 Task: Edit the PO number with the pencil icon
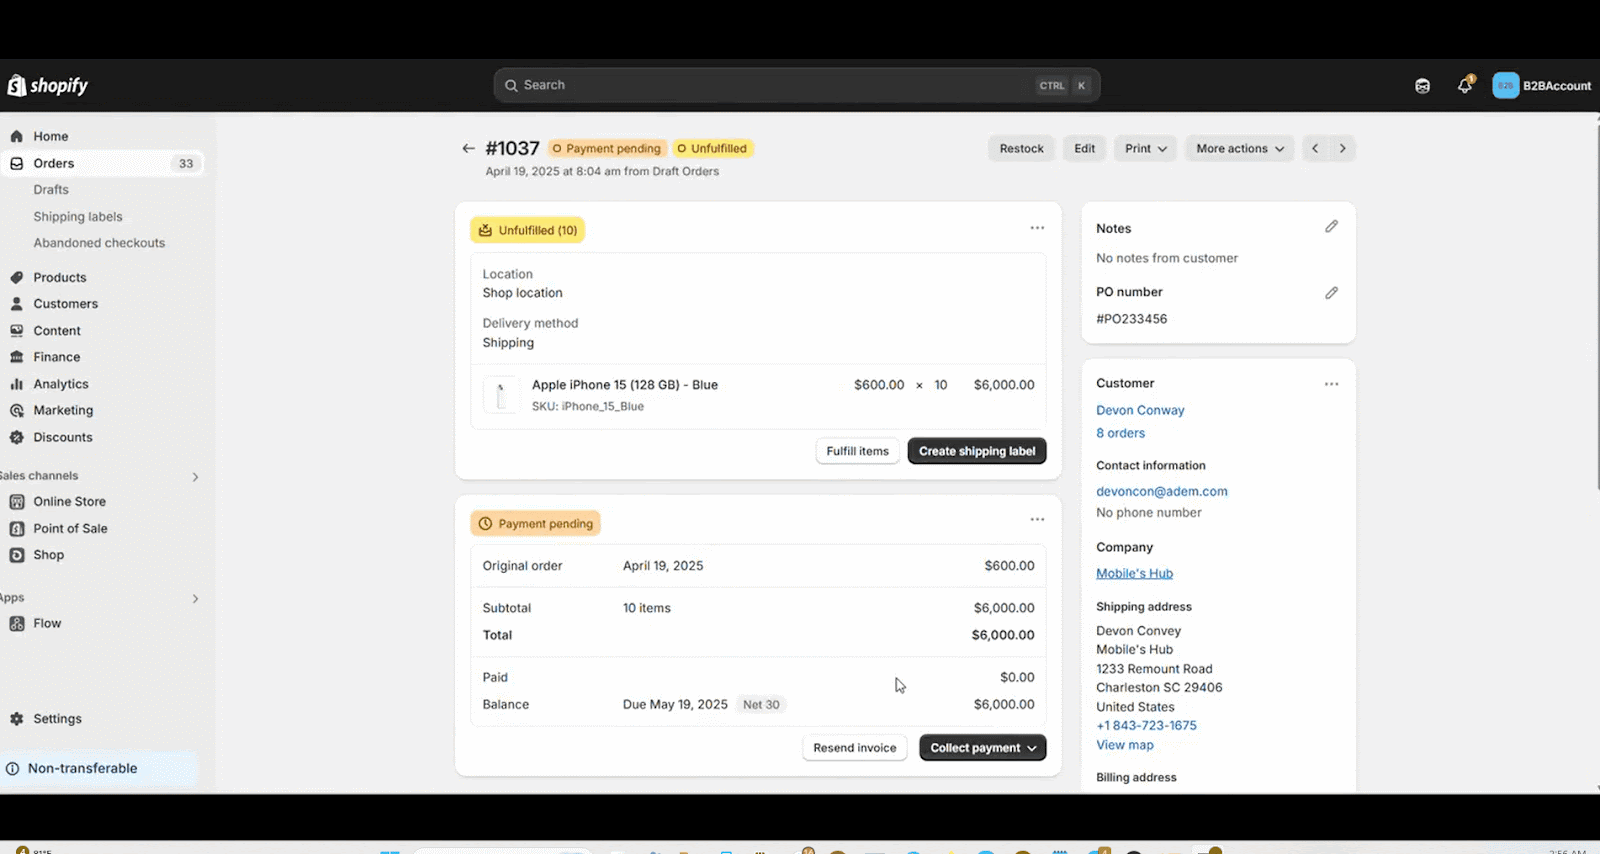(1331, 293)
